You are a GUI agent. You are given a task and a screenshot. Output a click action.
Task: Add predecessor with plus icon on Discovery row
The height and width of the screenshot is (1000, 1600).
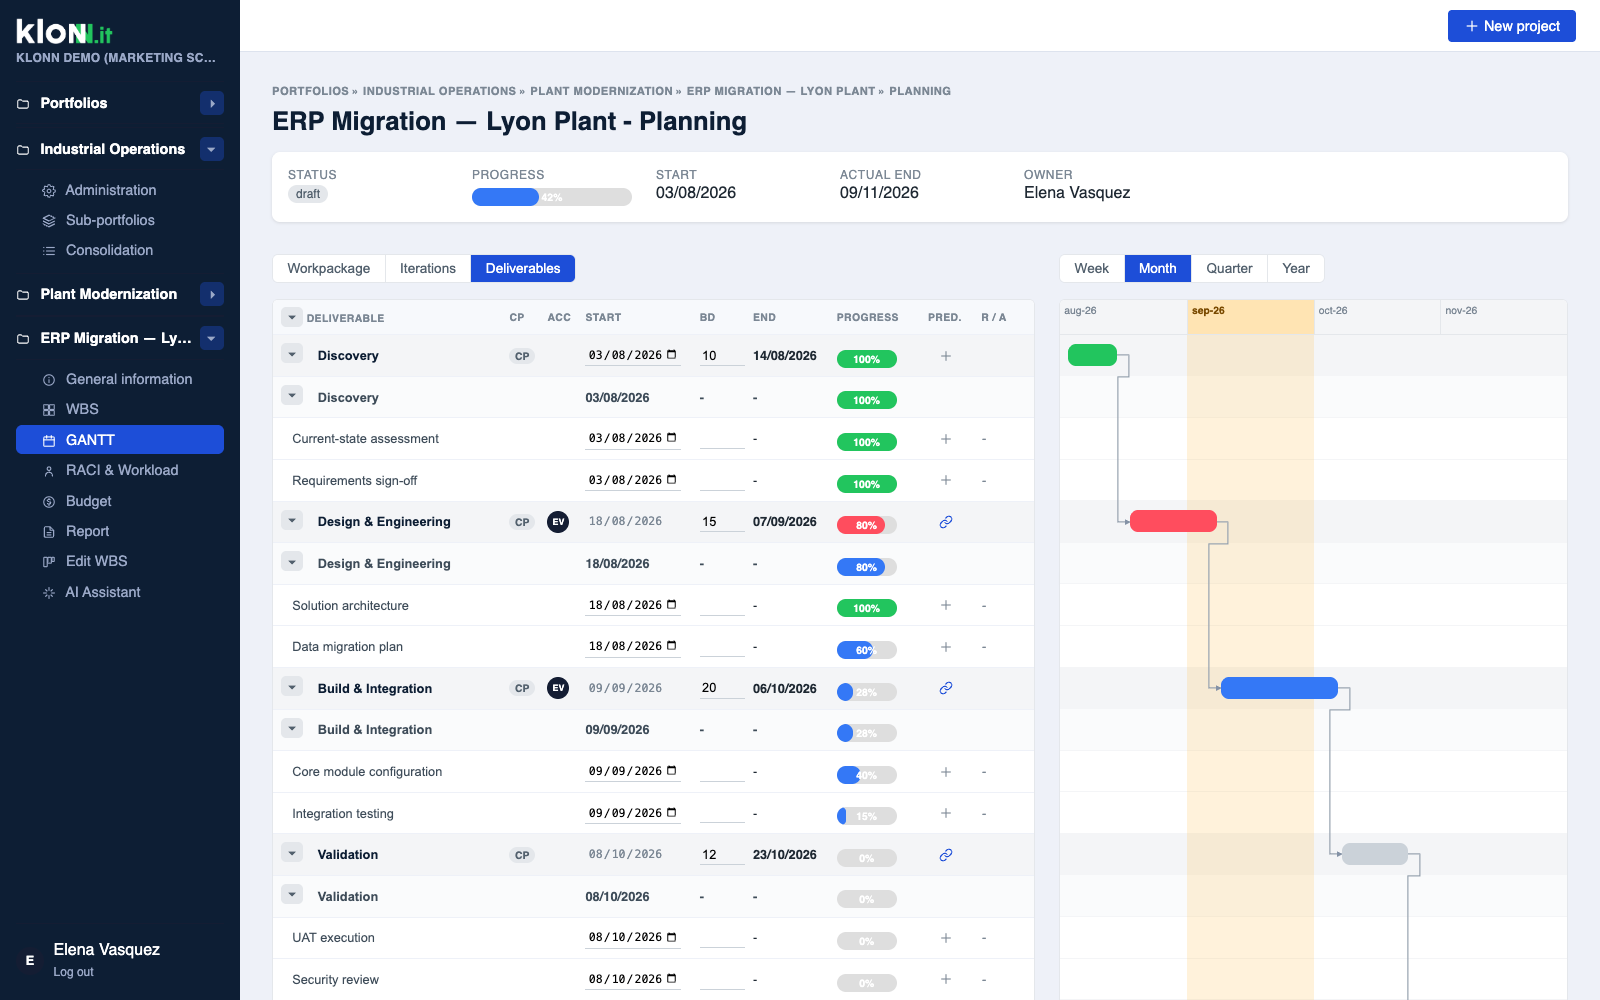(945, 356)
